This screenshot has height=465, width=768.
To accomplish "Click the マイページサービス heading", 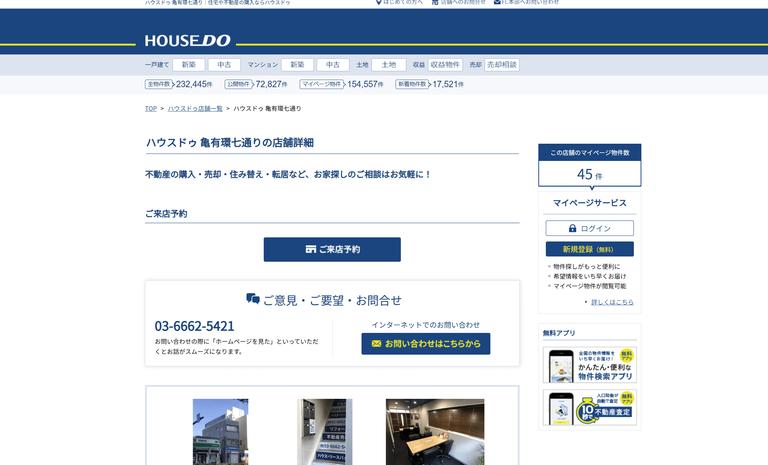I will tap(590, 203).
